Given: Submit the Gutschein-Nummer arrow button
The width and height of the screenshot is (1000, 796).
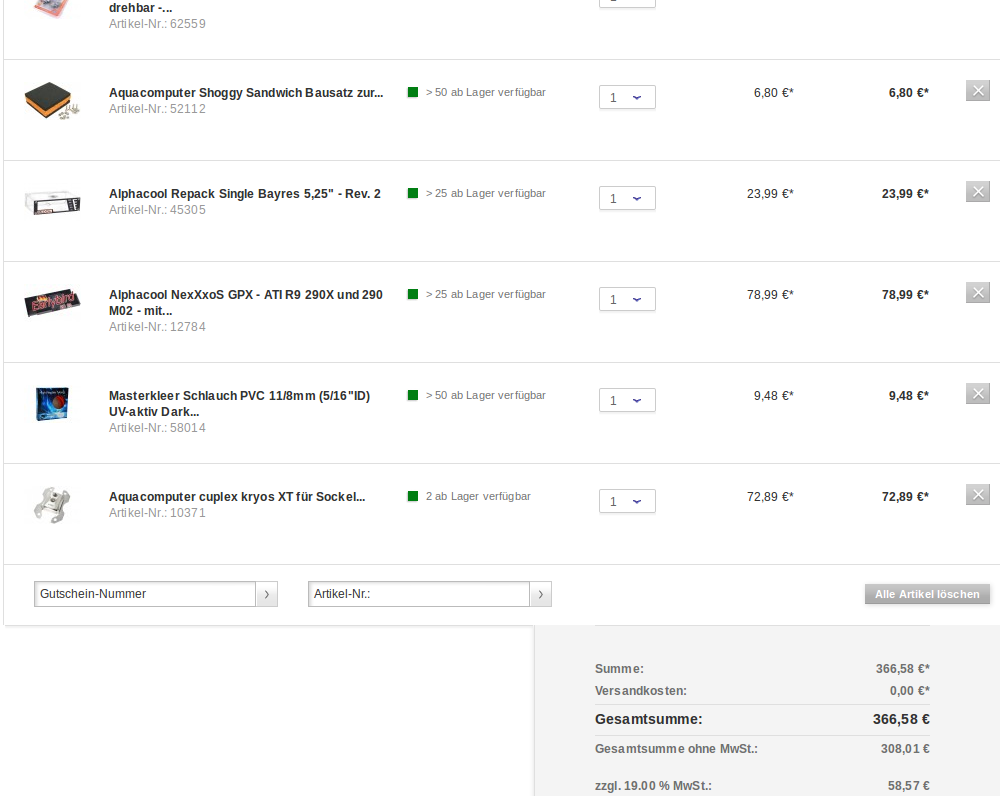Looking at the screenshot, I should [267, 594].
